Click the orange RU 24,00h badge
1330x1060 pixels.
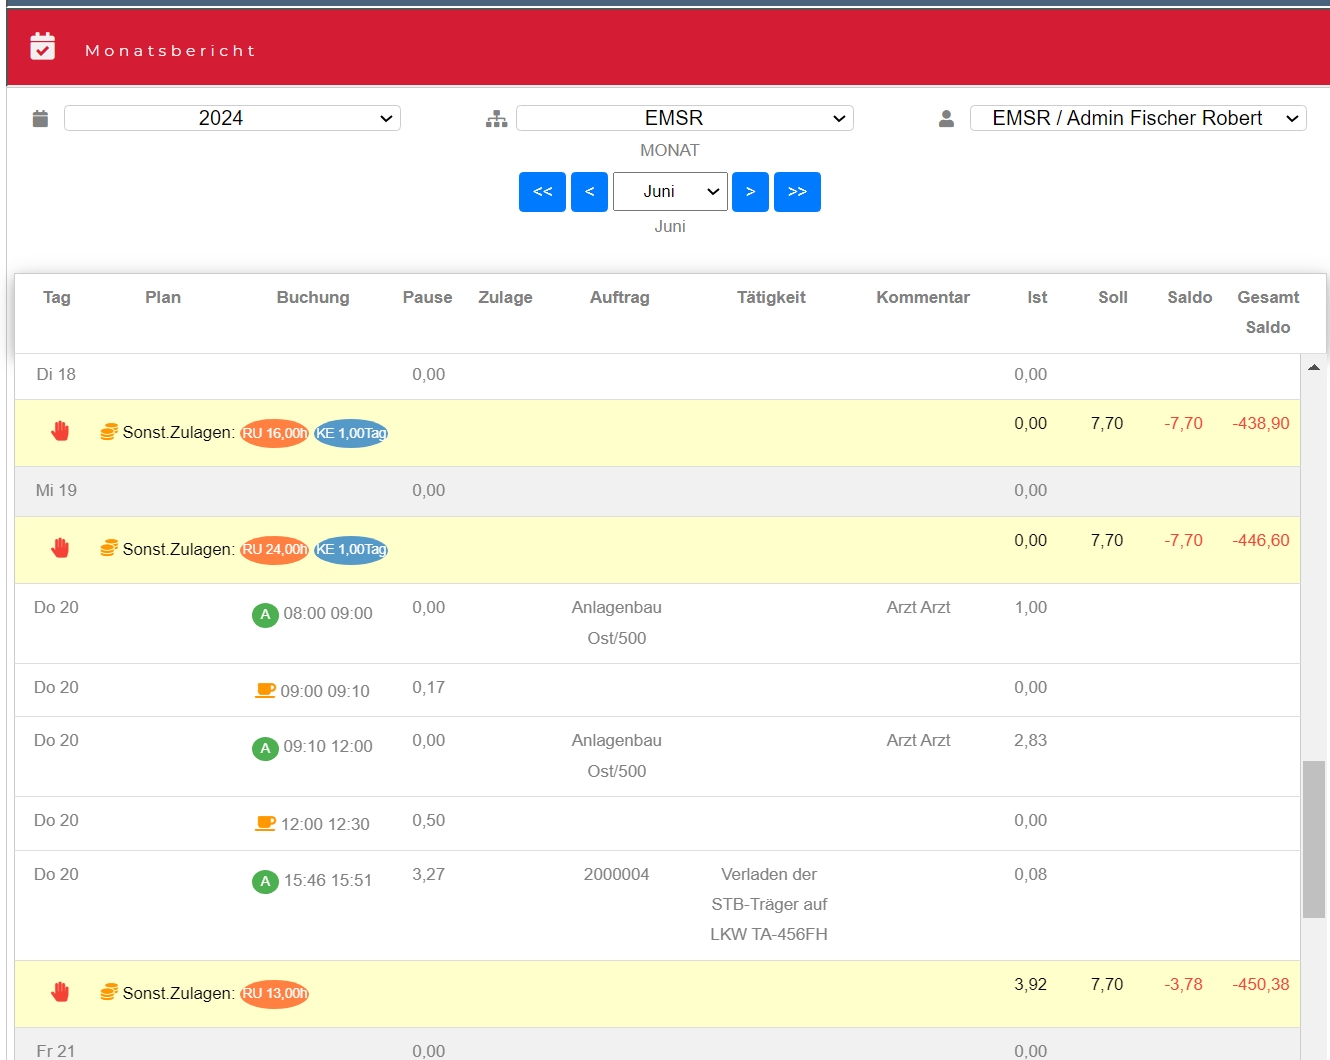(x=274, y=549)
